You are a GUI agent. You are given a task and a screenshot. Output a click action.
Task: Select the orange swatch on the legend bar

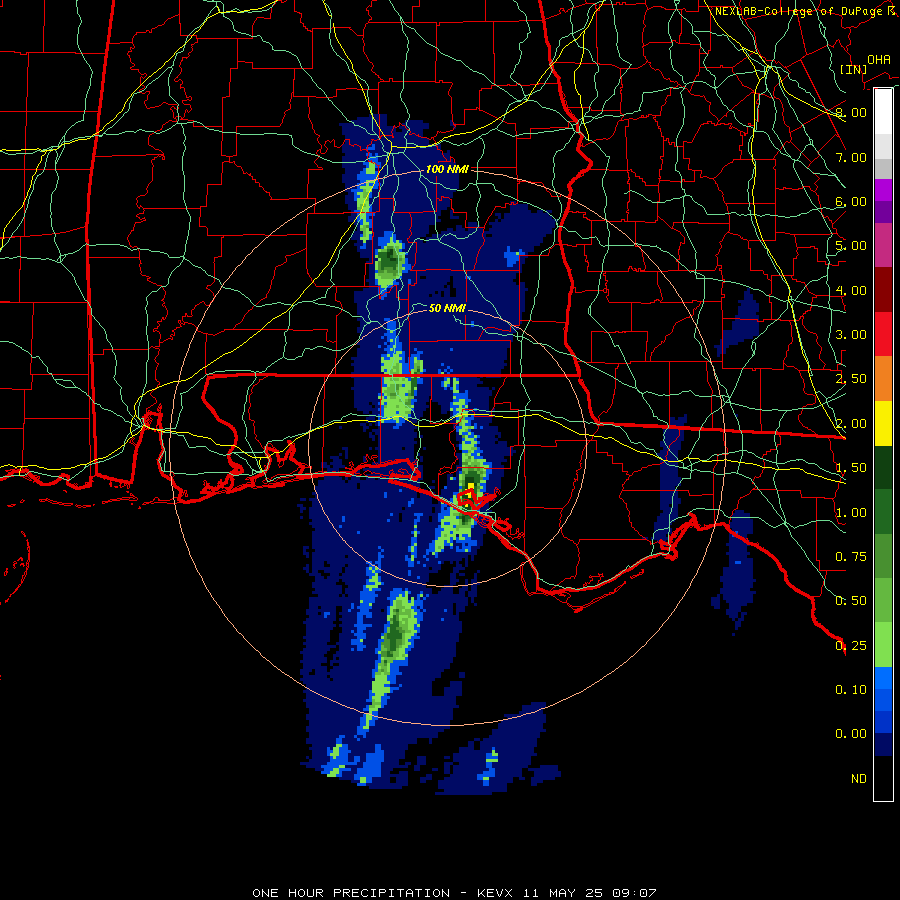click(883, 378)
